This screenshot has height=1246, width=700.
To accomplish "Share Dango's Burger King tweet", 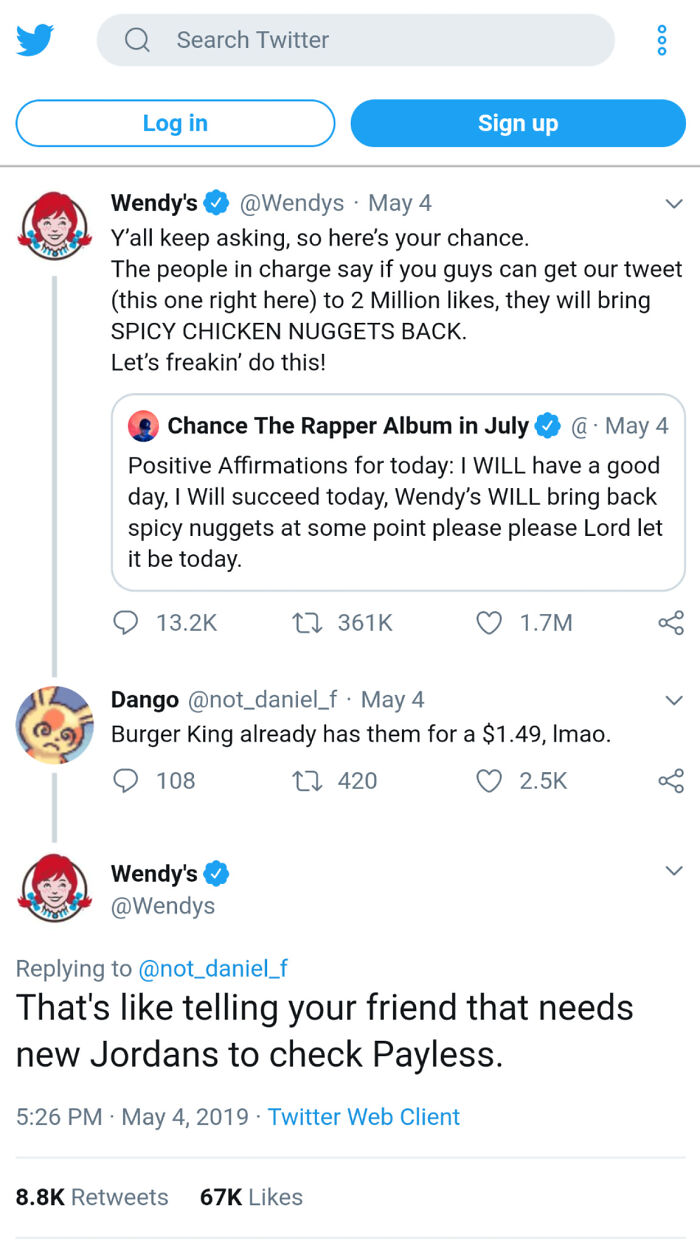I will [x=671, y=780].
